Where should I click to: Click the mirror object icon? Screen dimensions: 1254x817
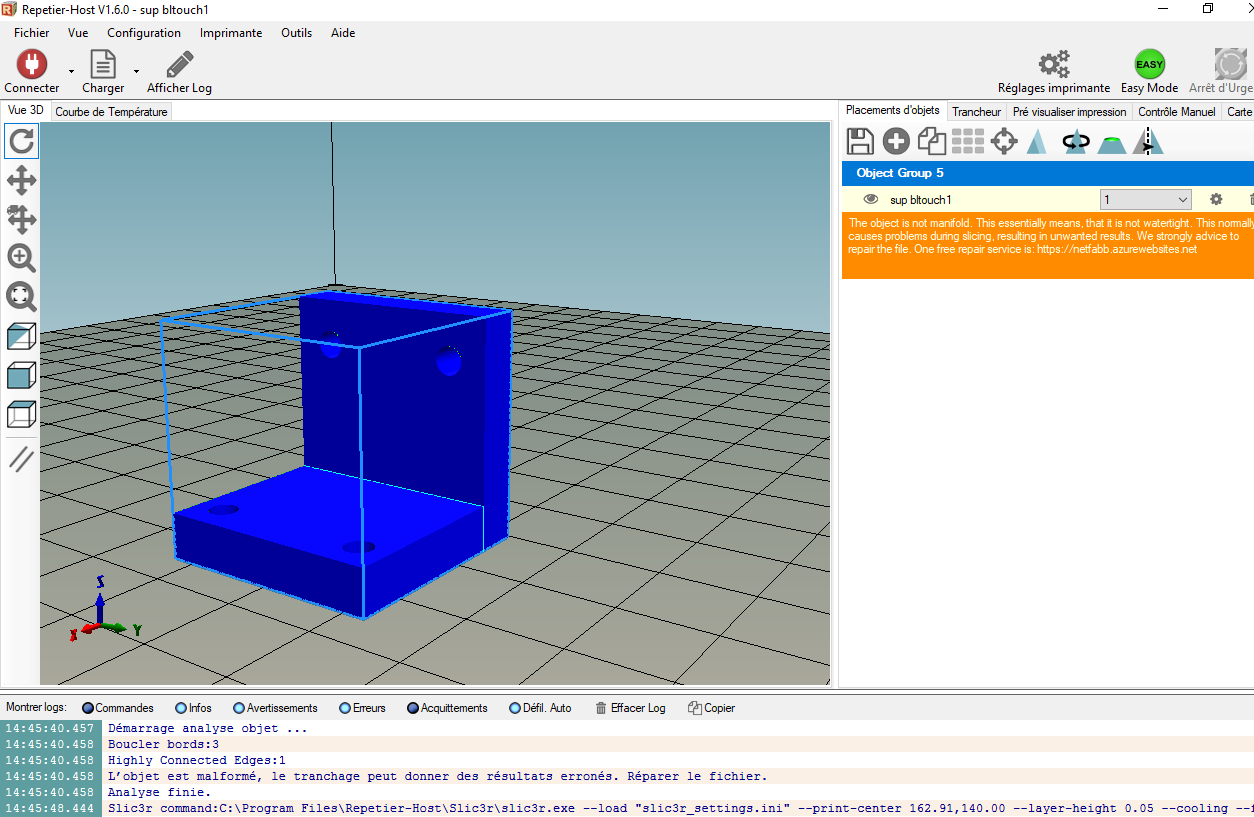1148,141
